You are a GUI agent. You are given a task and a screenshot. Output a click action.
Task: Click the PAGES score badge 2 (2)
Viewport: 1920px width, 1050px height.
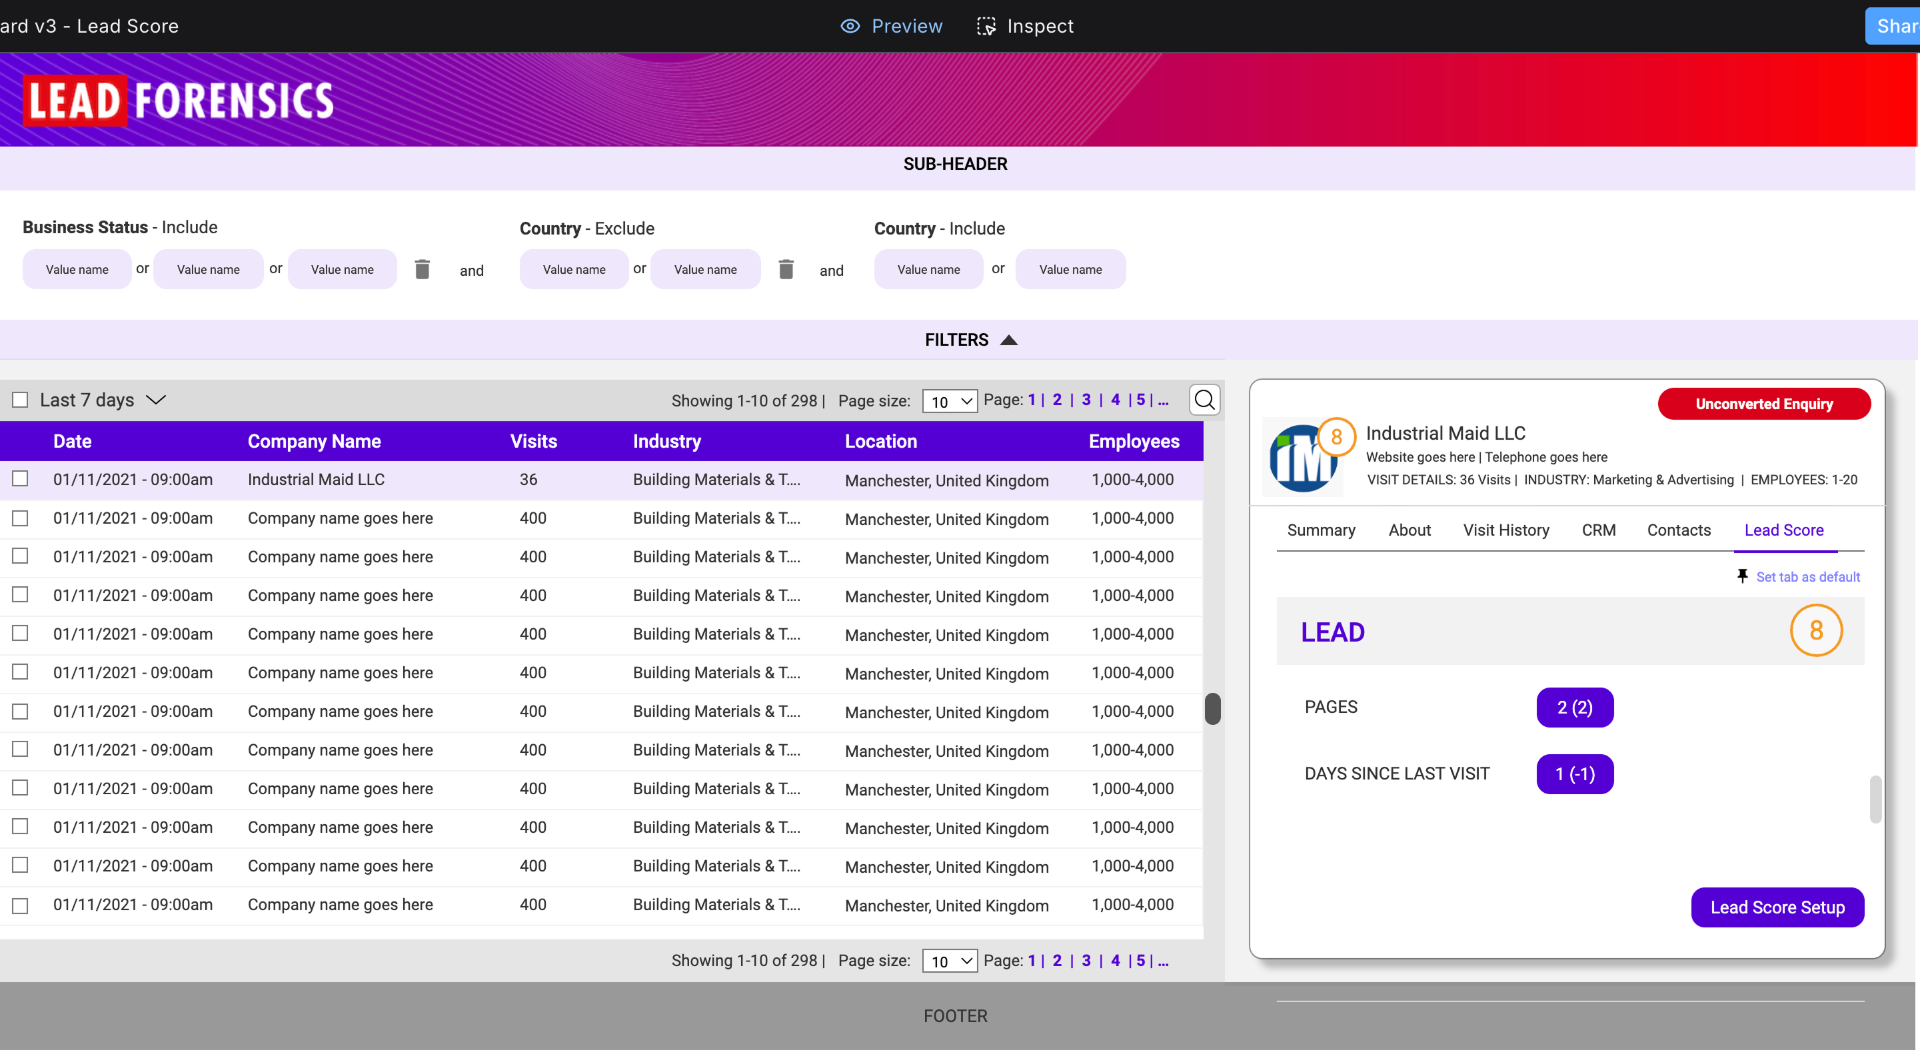pyautogui.click(x=1575, y=707)
